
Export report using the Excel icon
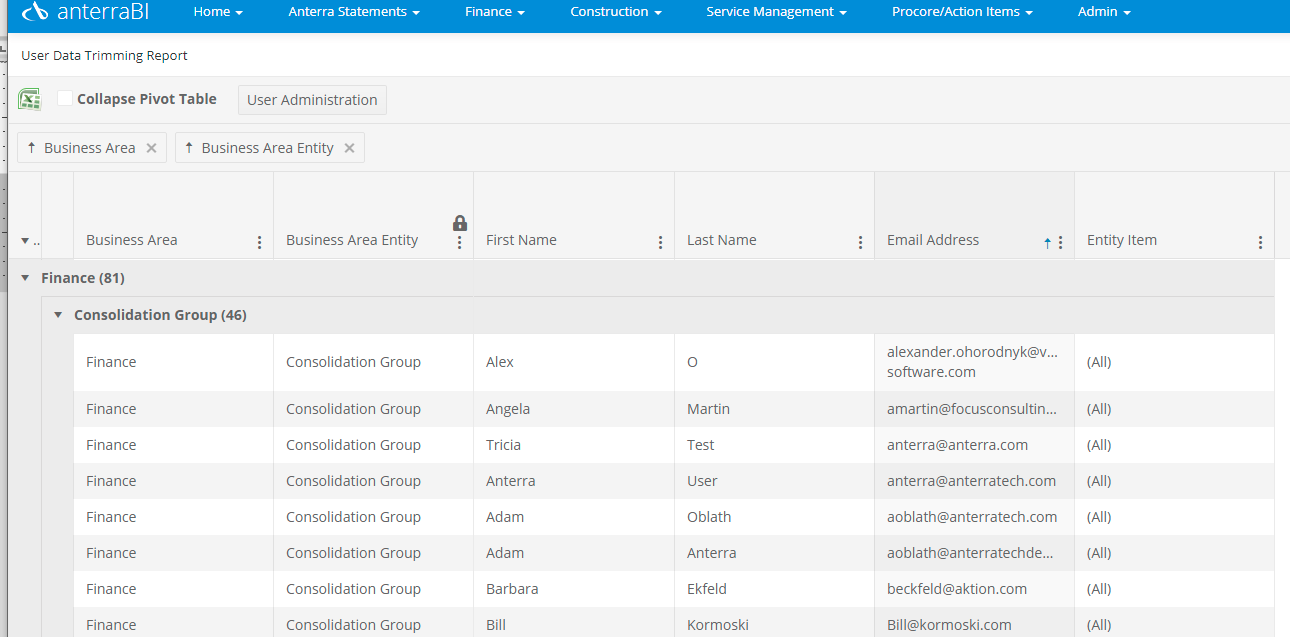tap(29, 99)
